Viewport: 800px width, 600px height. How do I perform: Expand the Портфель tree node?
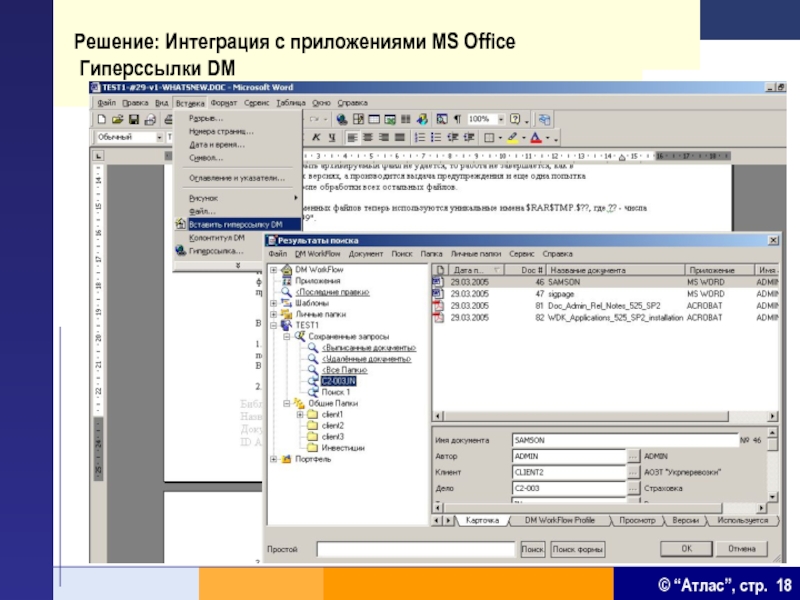click(273, 460)
